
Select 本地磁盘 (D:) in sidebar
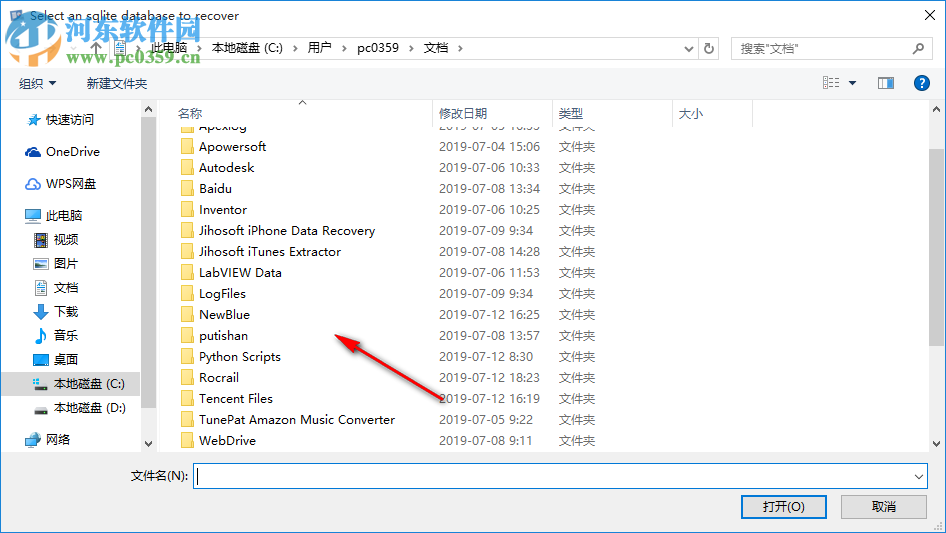click(89, 408)
